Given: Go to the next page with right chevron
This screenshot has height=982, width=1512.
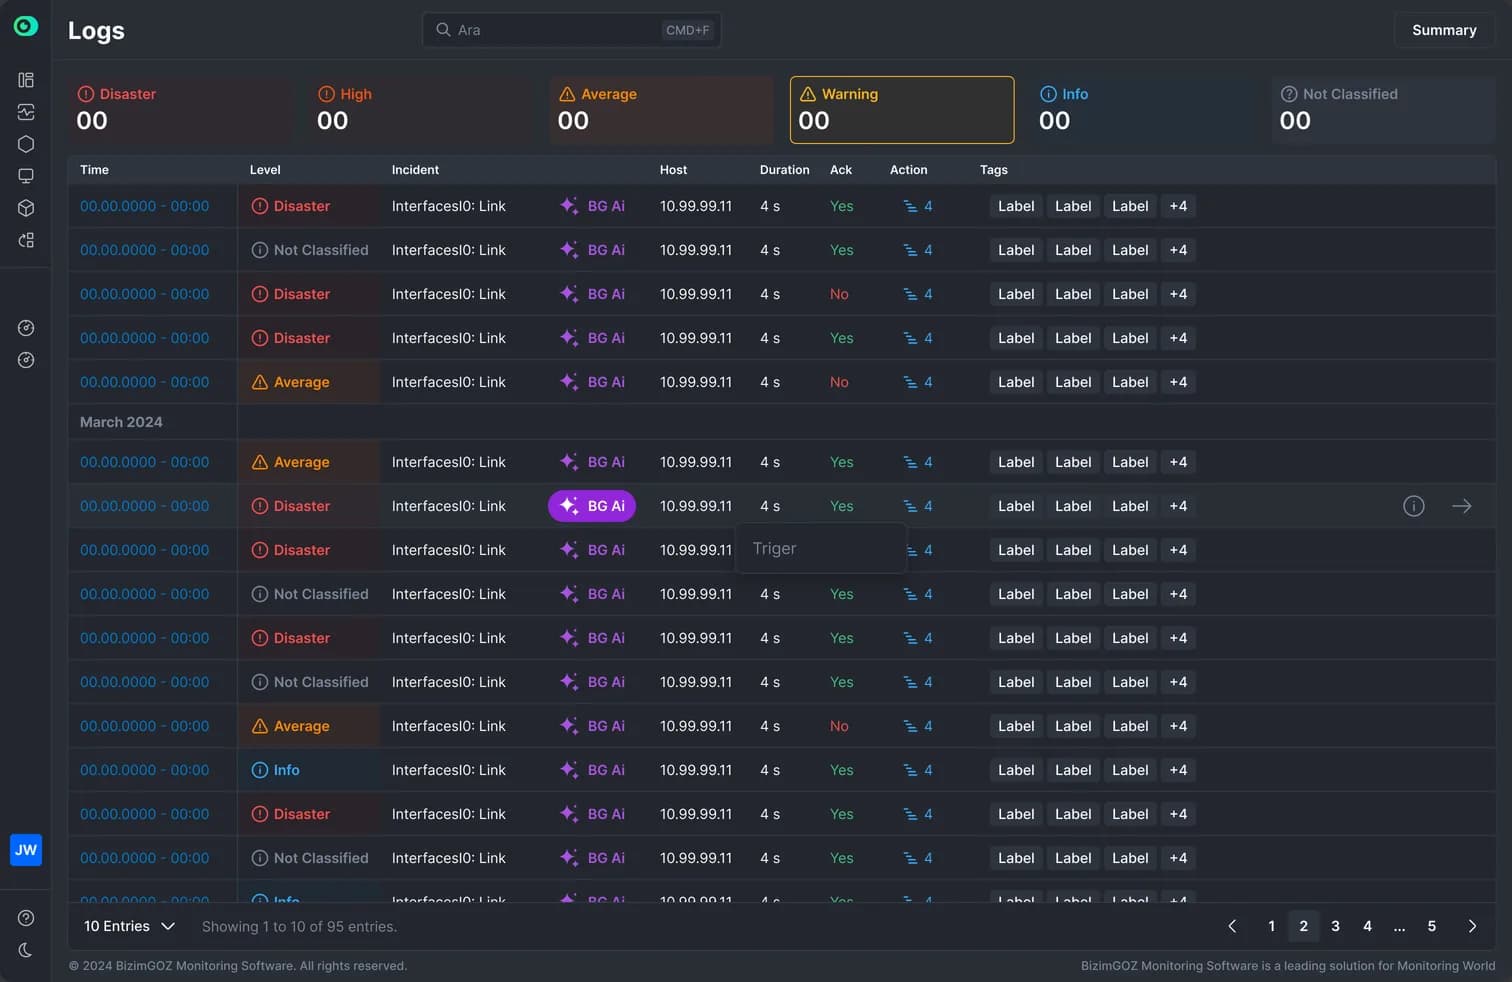Looking at the screenshot, I should 1472,926.
